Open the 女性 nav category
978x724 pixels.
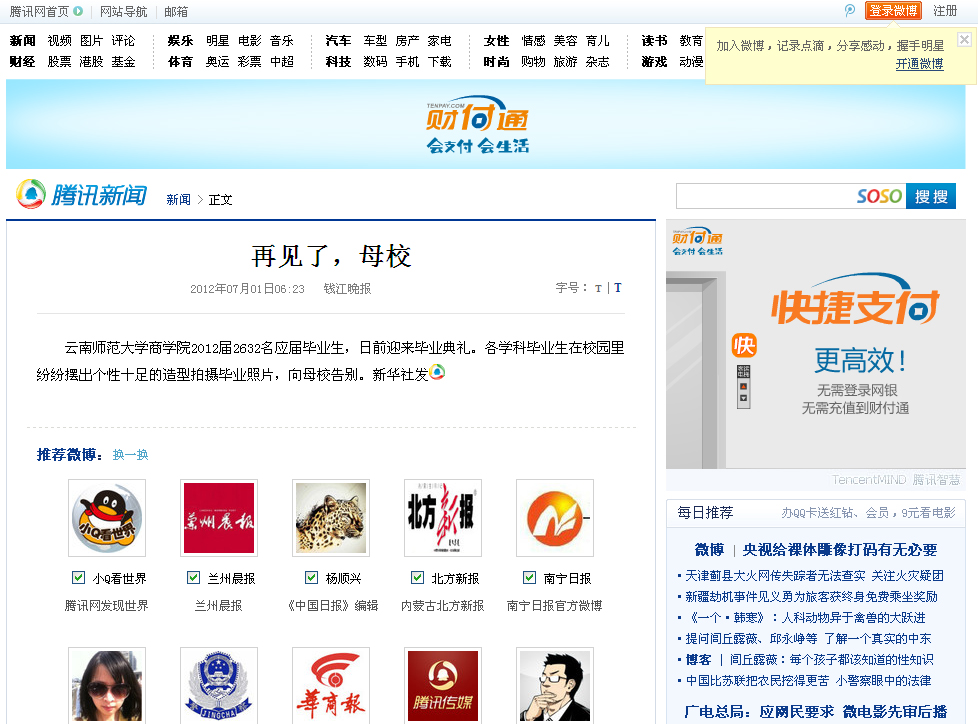pyautogui.click(x=496, y=41)
